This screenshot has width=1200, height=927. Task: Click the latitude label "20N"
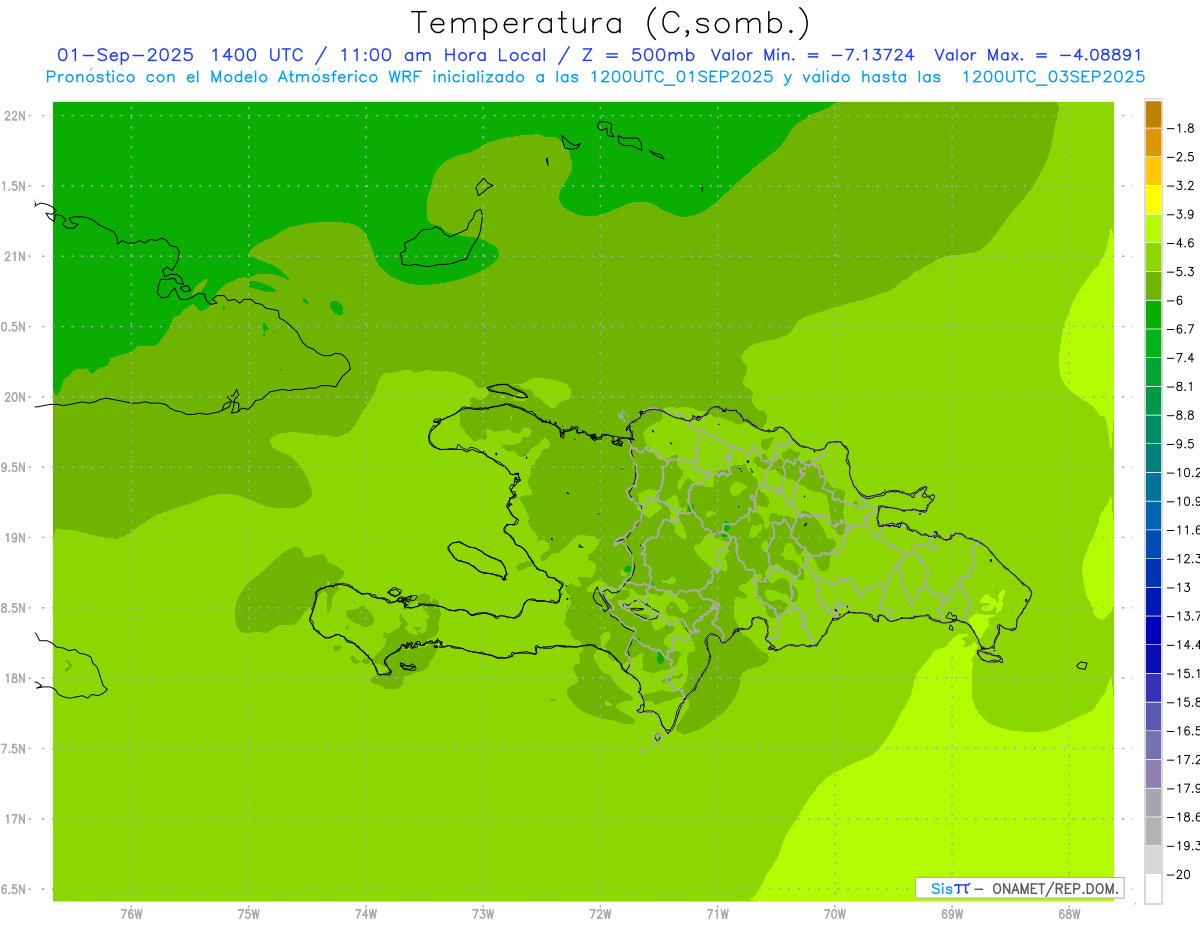pos(15,398)
